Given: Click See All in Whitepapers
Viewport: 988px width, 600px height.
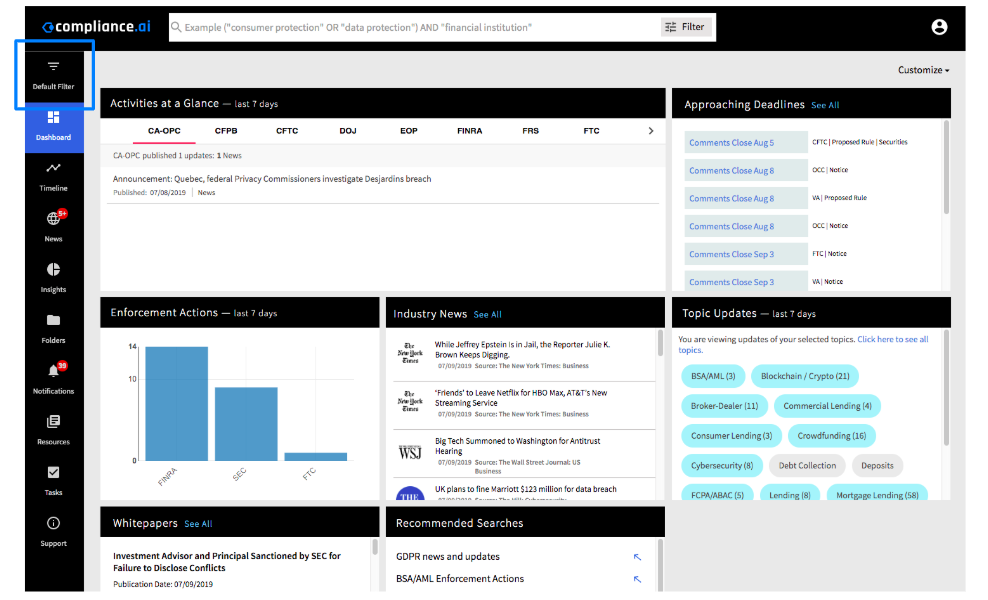Looking at the screenshot, I should pos(198,524).
